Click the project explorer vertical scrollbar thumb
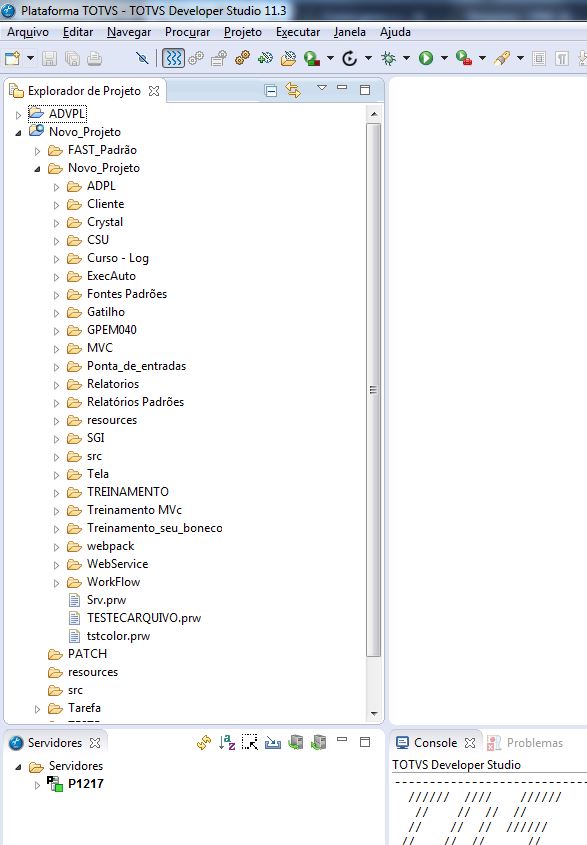 coord(373,390)
